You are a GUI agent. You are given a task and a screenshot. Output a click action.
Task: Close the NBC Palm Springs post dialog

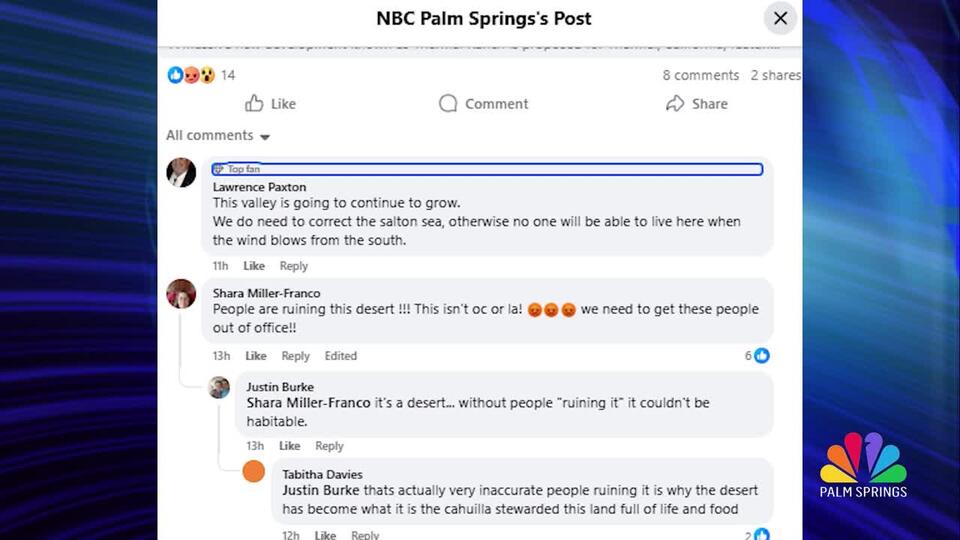click(780, 18)
